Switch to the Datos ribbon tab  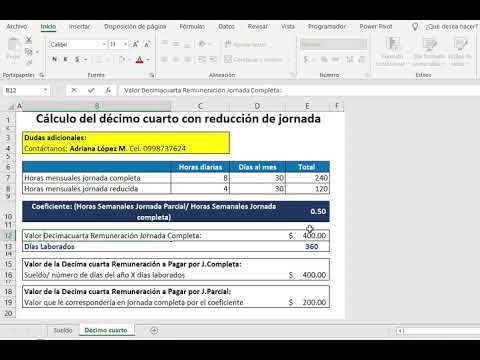(227, 26)
